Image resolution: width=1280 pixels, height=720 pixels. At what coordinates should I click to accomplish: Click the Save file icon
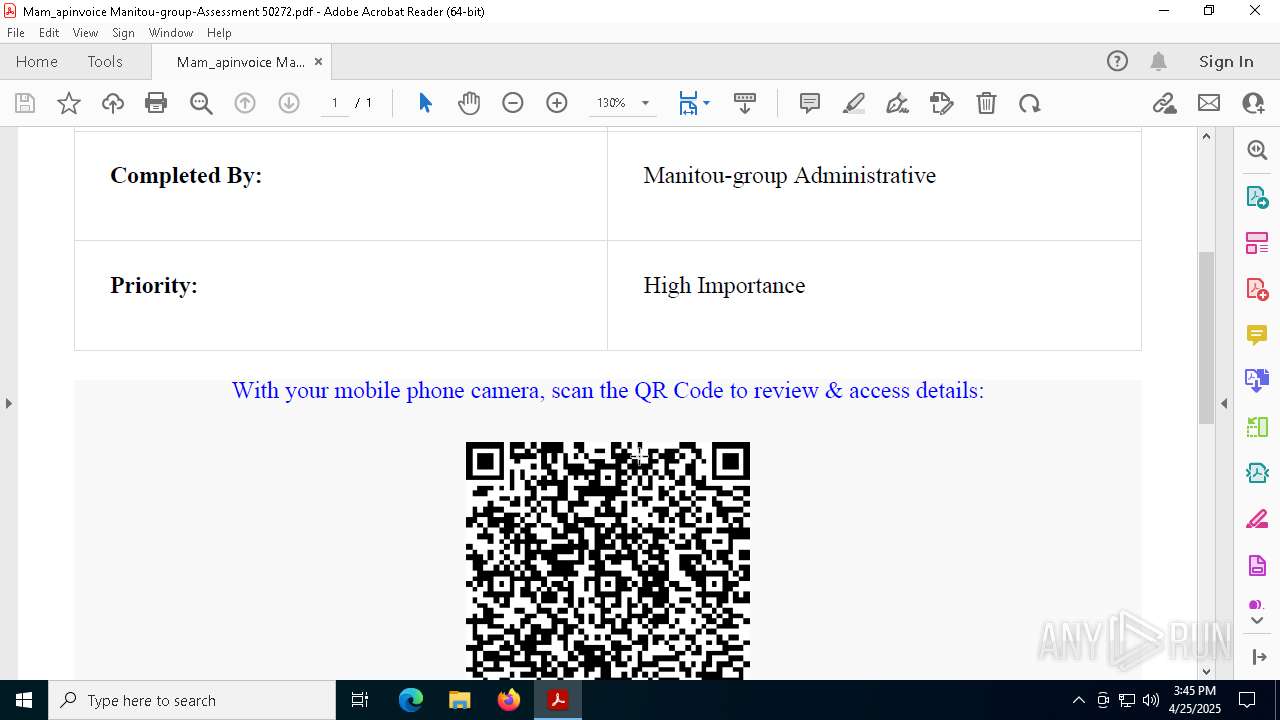25,103
